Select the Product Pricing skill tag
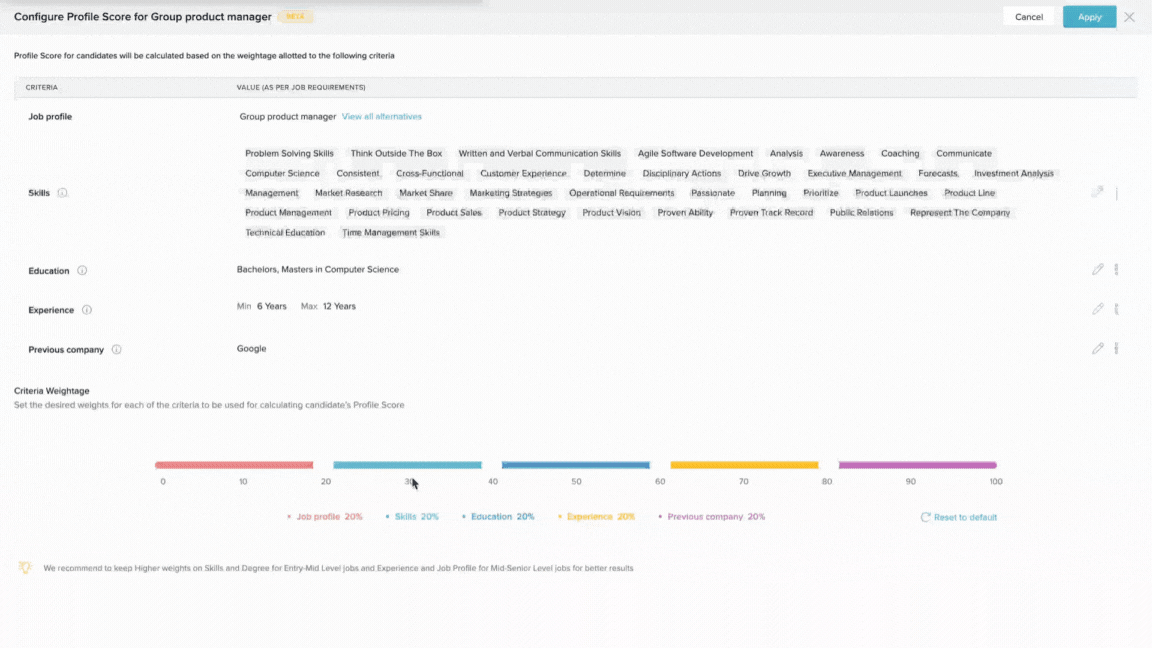Screen dimensions: 1152x648 tap(378, 212)
